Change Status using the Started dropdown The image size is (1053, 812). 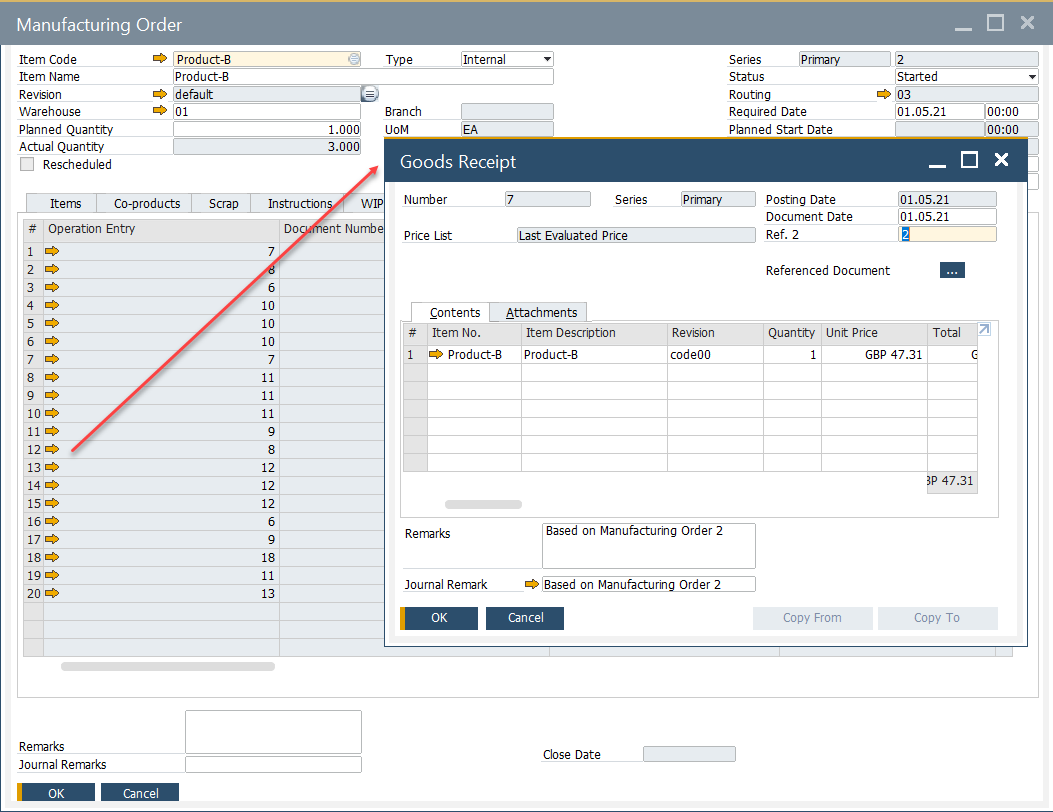coord(1030,76)
